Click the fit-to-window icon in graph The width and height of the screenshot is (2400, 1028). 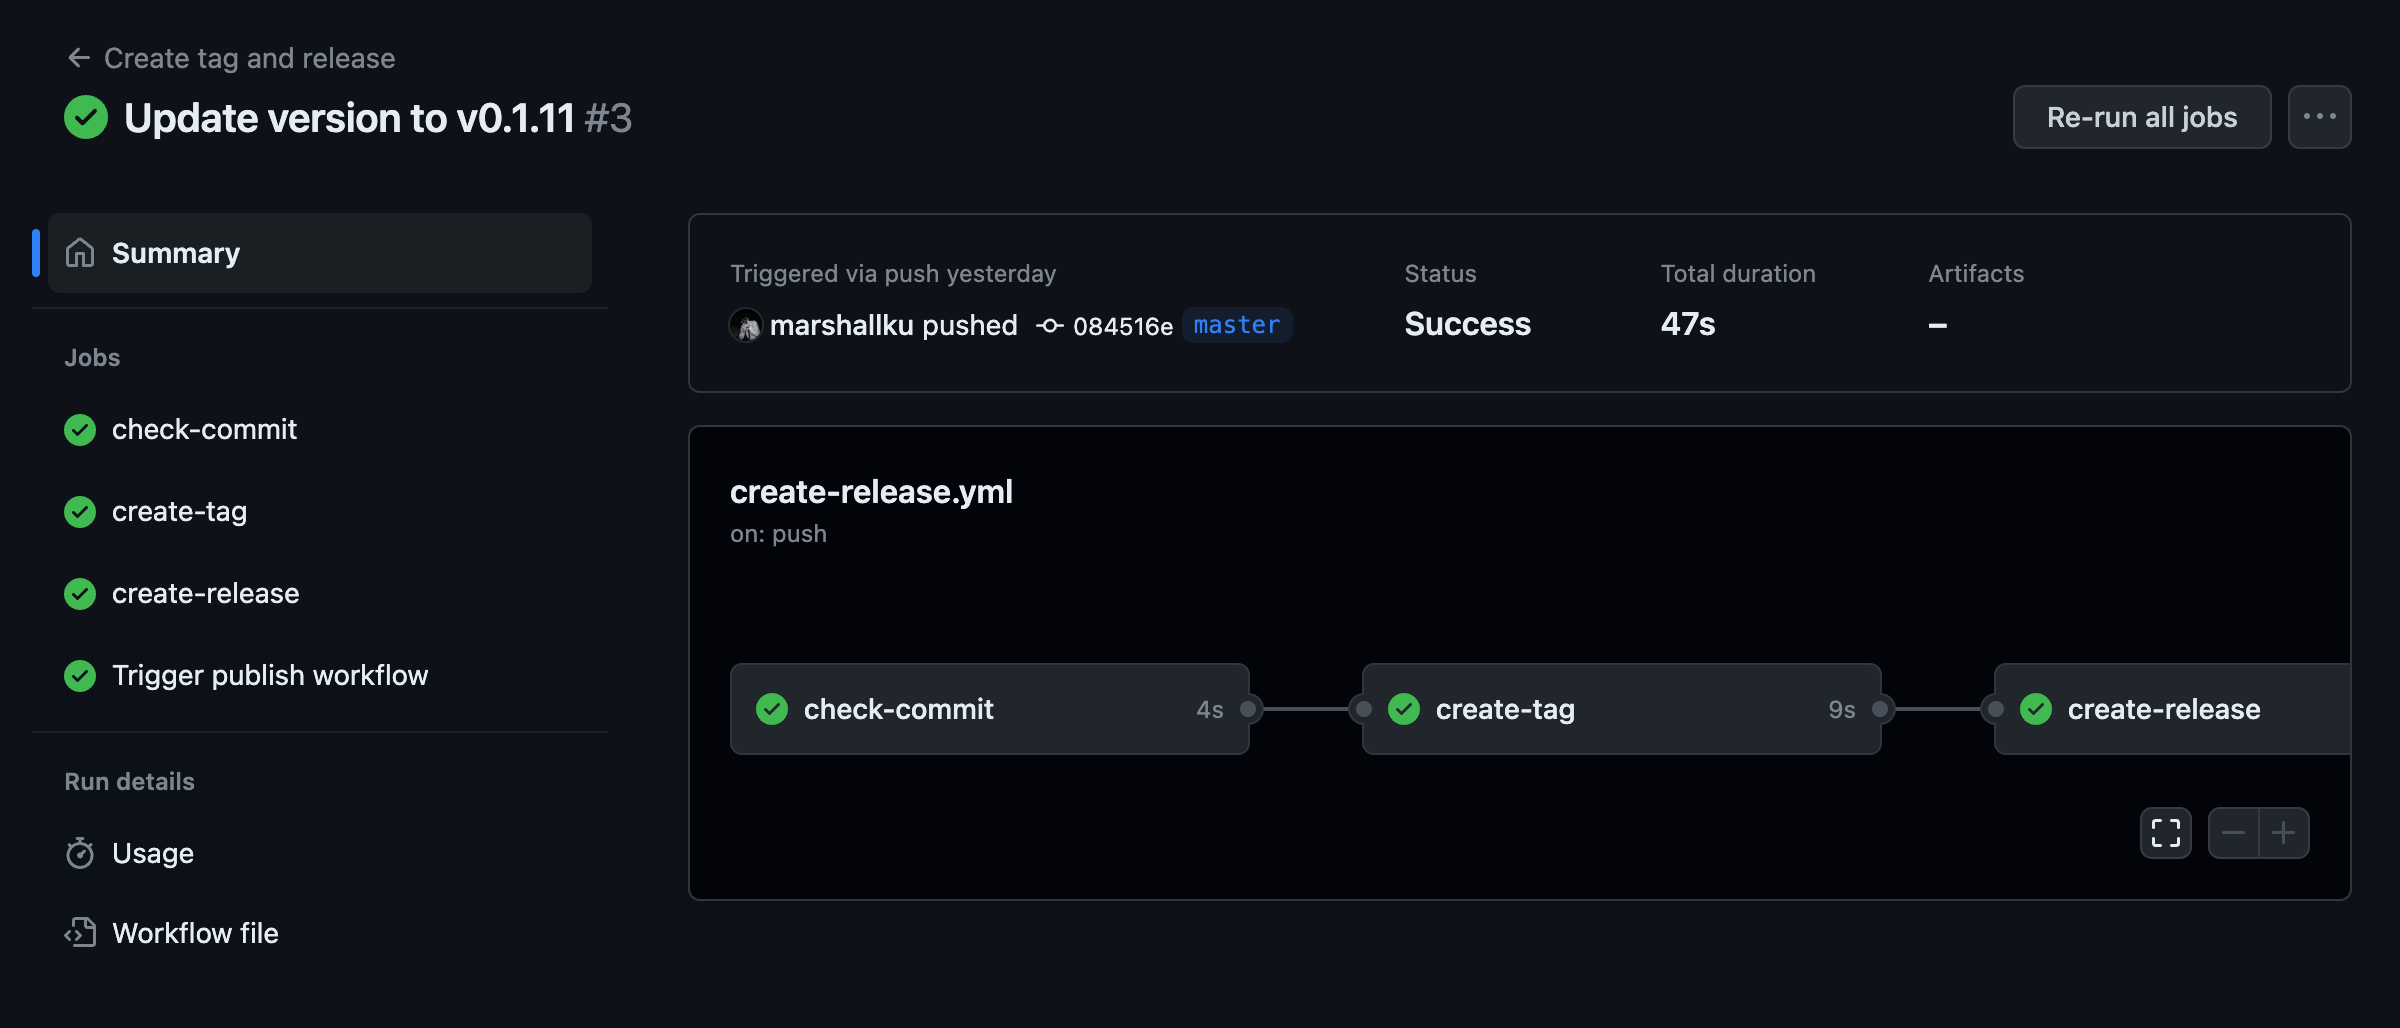(x=2164, y=832)
